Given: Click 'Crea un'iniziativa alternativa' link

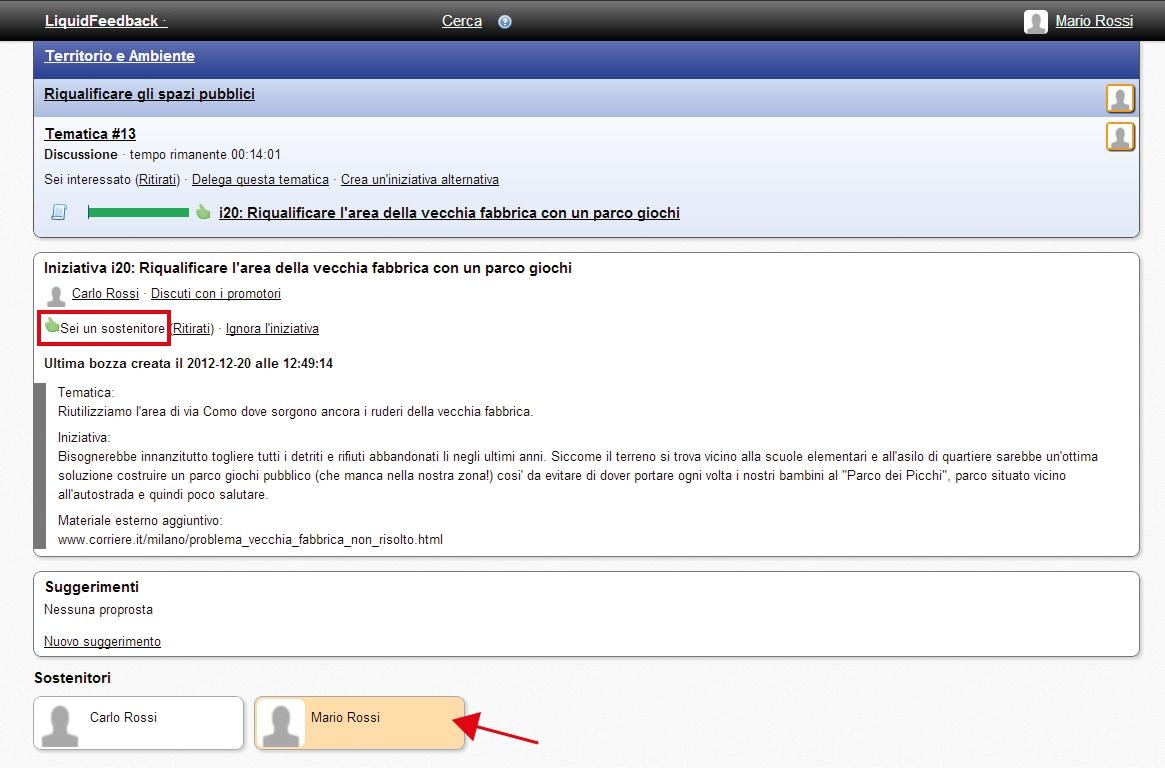Looking at the screenshot, I should coord(419,180).
